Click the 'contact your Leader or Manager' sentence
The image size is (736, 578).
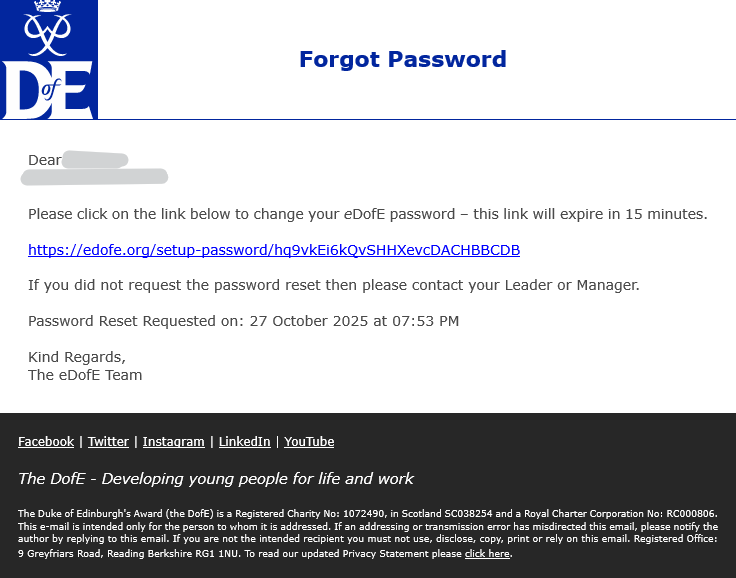(x=333, y=285)
